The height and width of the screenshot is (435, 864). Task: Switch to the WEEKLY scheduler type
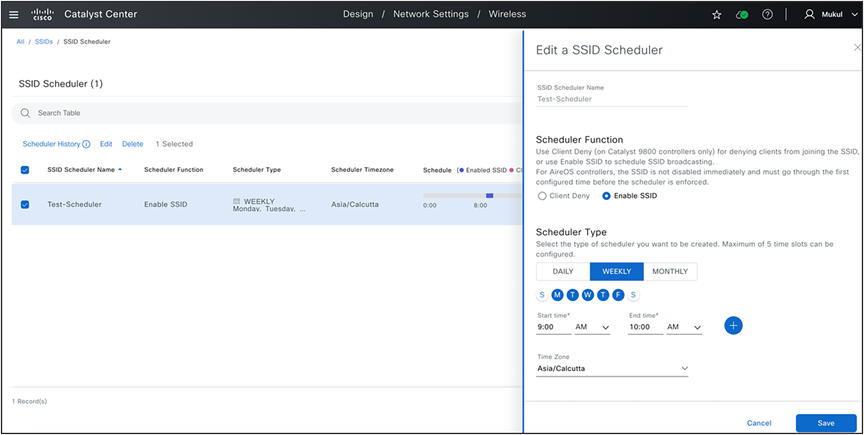(617, 271)
